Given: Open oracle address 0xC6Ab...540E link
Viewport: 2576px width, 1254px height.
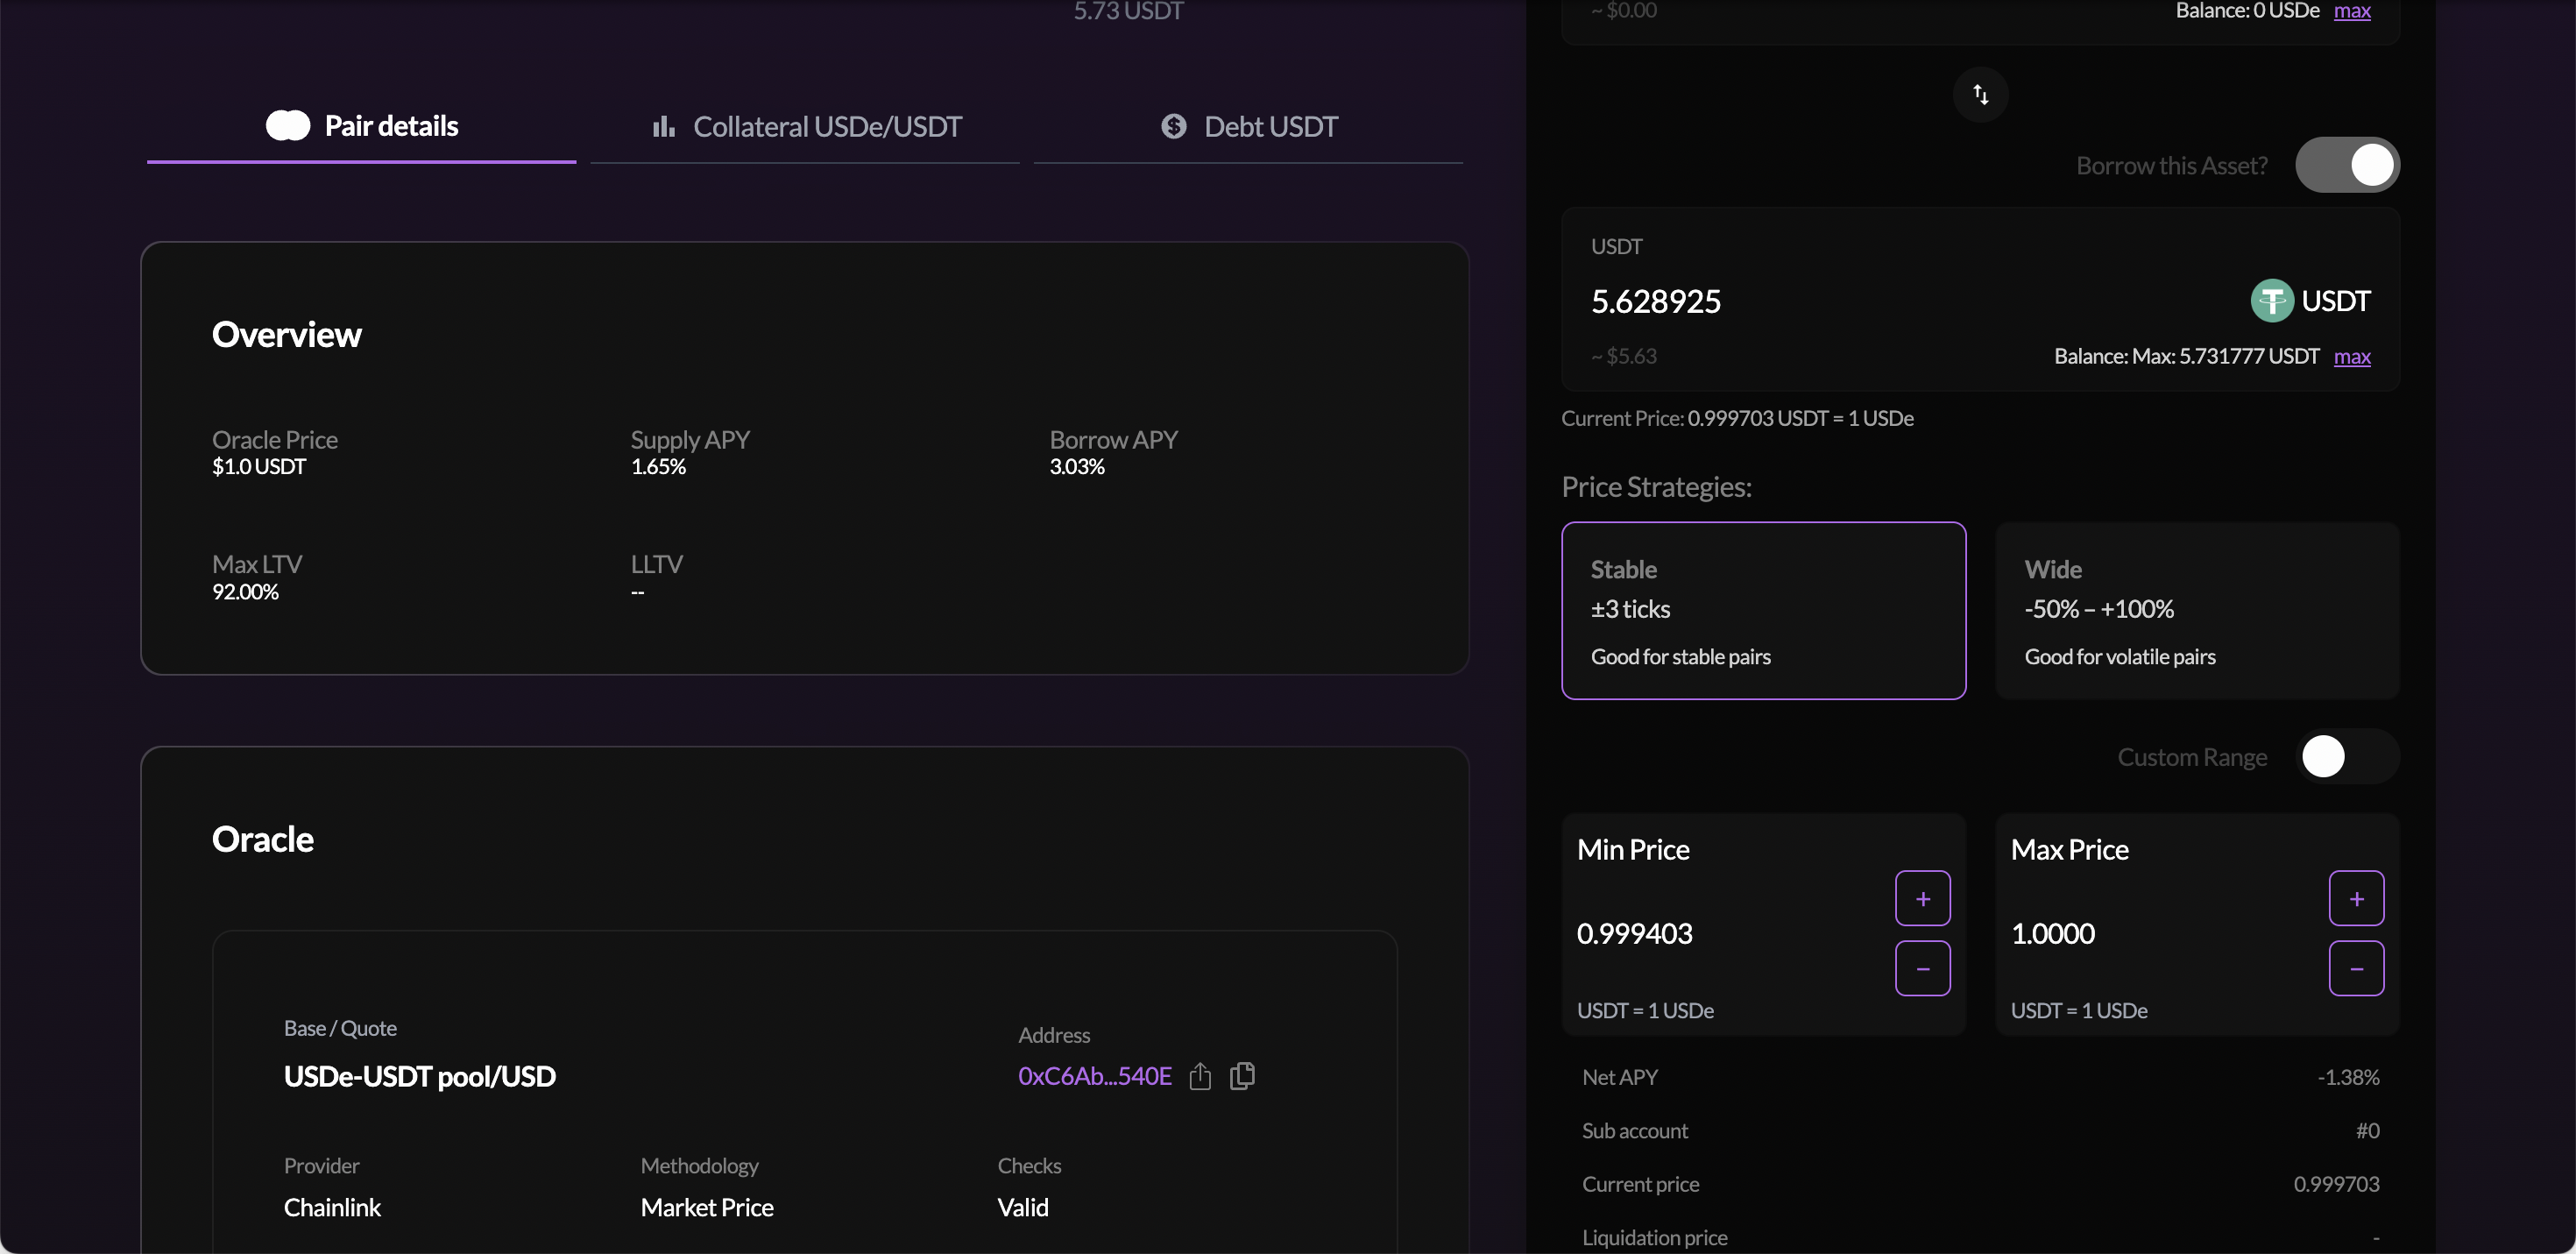Looking at the screenshot, I should (1094, 1076).
